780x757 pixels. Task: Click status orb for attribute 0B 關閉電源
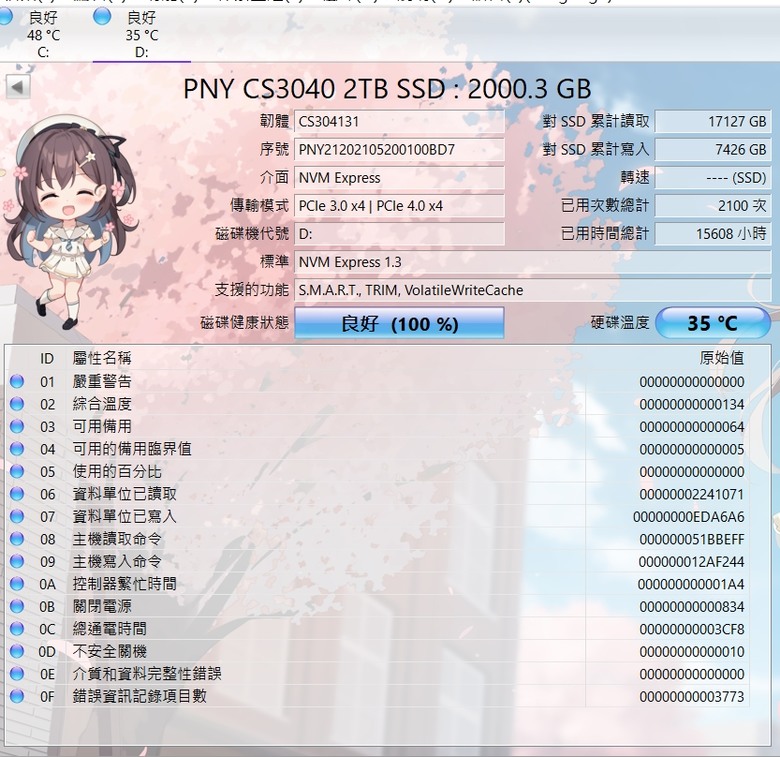pyautogui.click(x=17, y=606)
